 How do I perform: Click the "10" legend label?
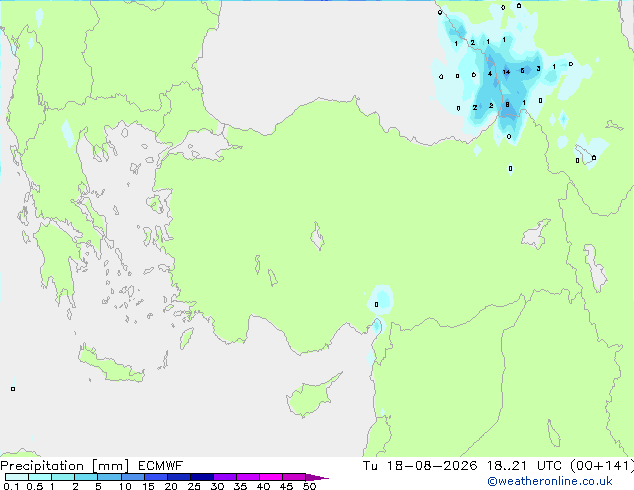point(125,486)
